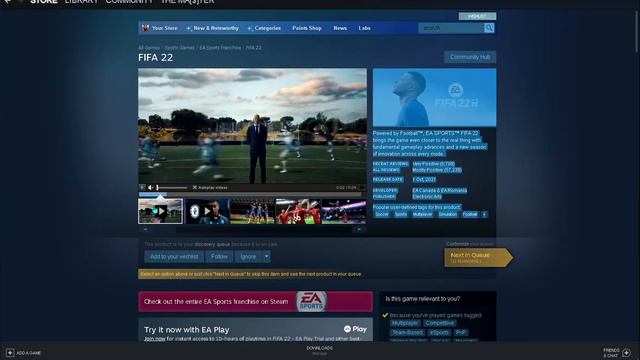Toggle the Autoplay videos checkbox

pyautogui.click(x=195, y=187)
